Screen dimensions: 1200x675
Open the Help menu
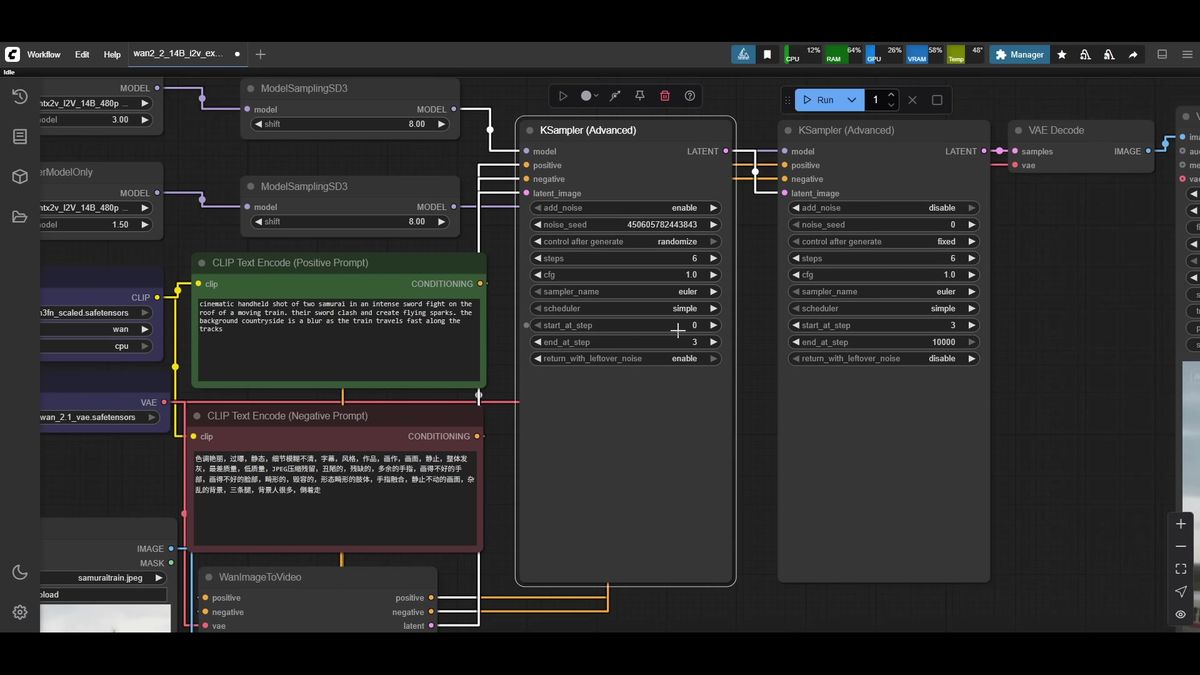pyautogui.click(x=112, y=54)
